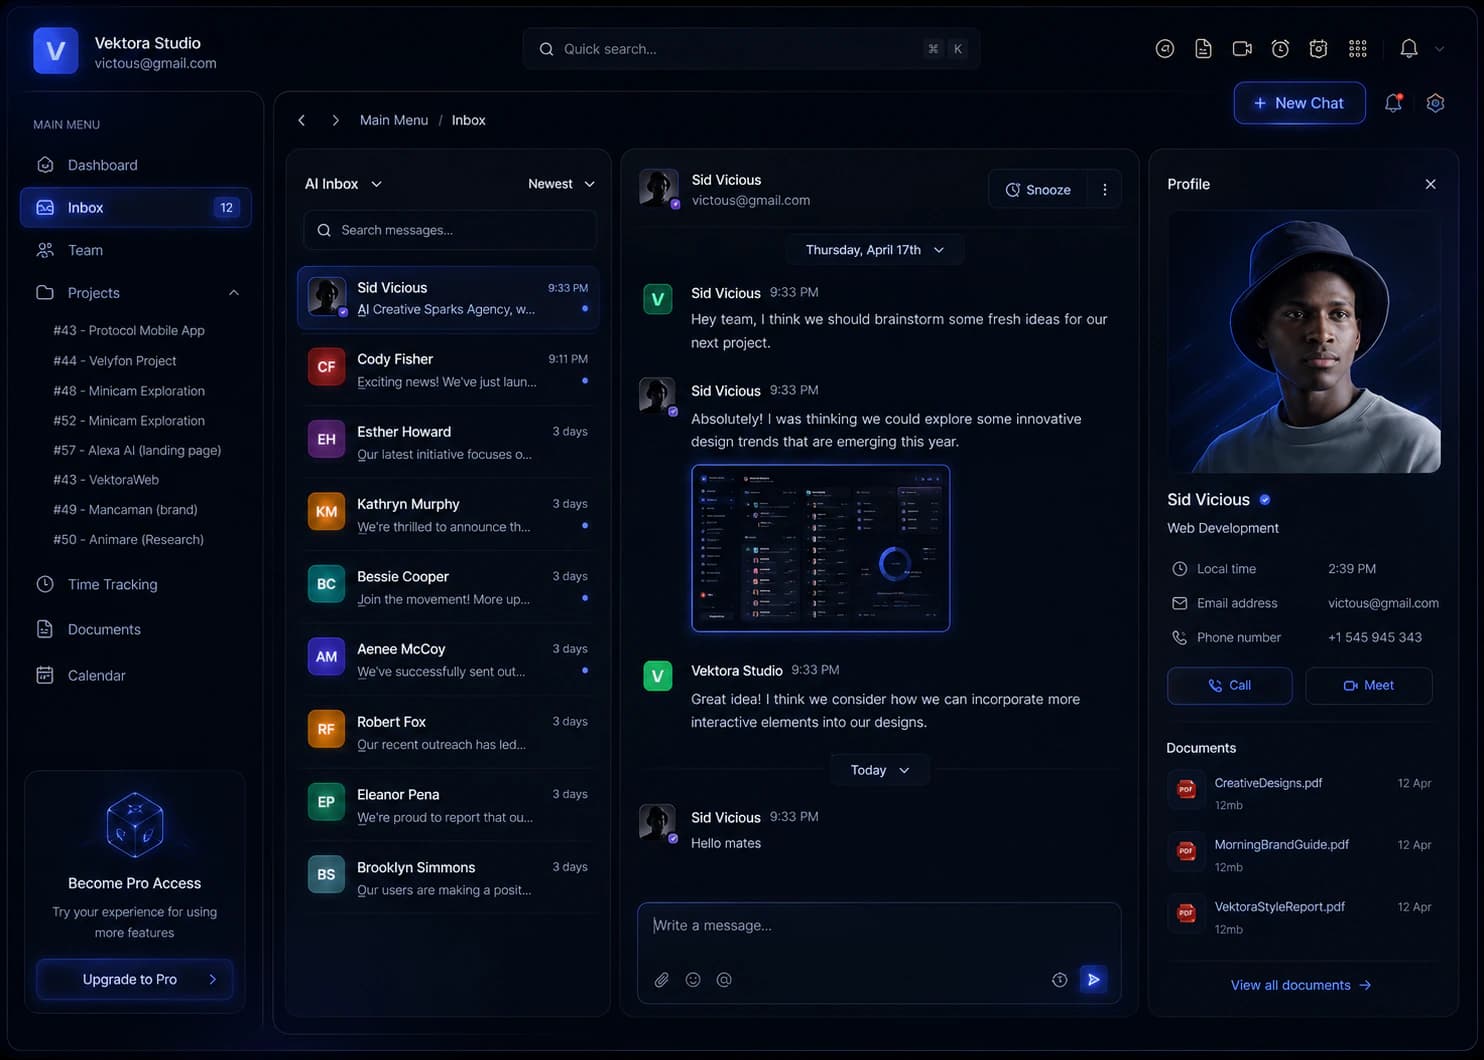This screenshot has width=1484, height=1060.
Task: Select project #57 - Alexa AI (landing page)
Action: point(137,450)
